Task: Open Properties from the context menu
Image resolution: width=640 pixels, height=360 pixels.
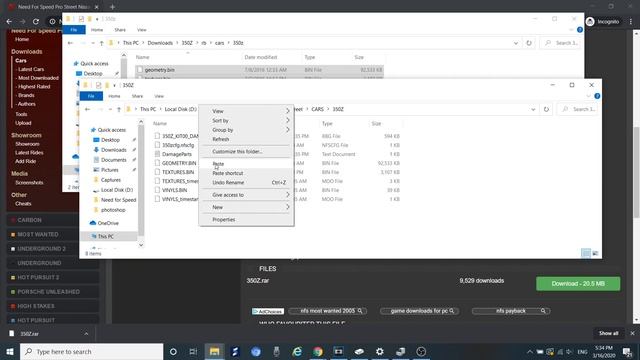Action: [x=224, y=220]
